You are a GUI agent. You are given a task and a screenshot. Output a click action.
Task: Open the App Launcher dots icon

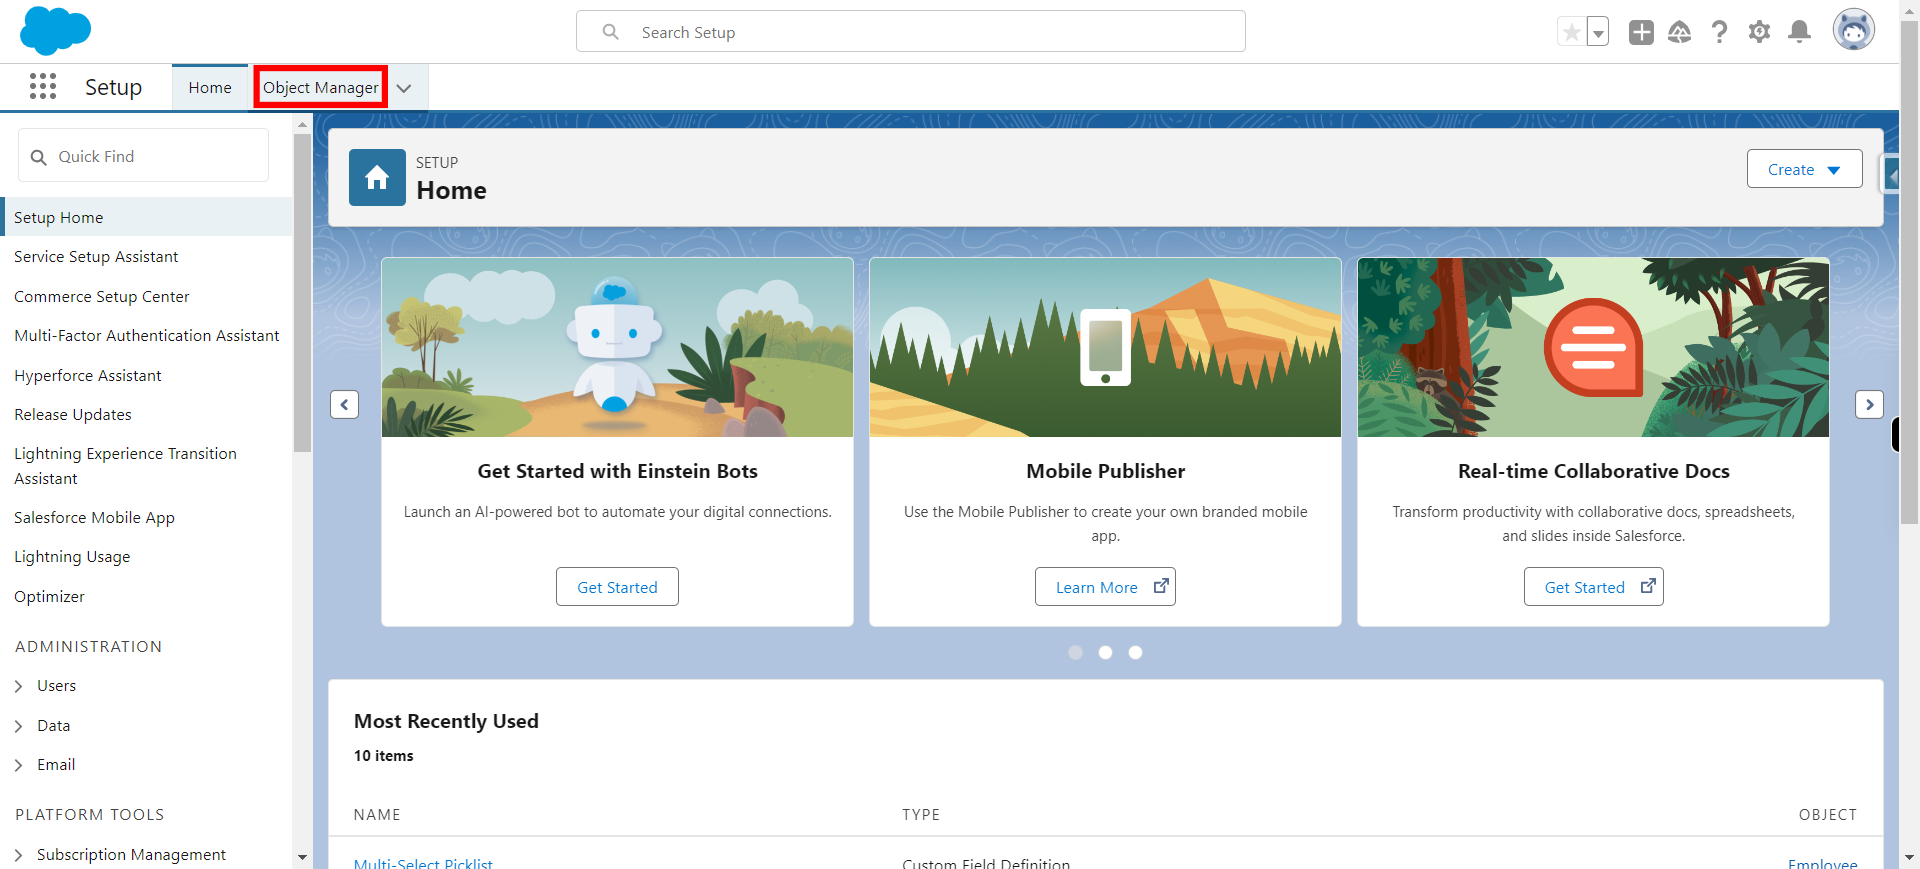click(x=43, y=87)
